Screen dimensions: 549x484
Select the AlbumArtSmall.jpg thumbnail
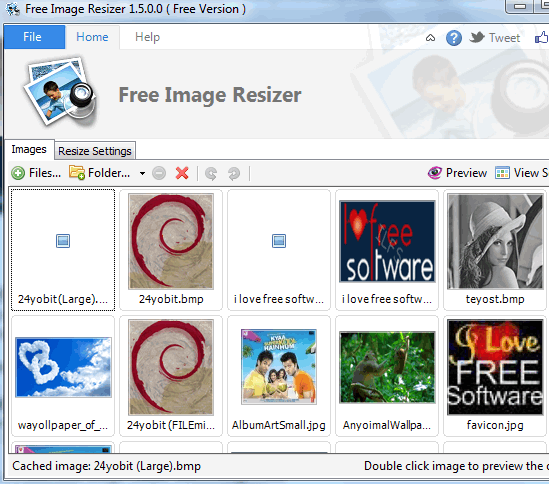(279, 376)
